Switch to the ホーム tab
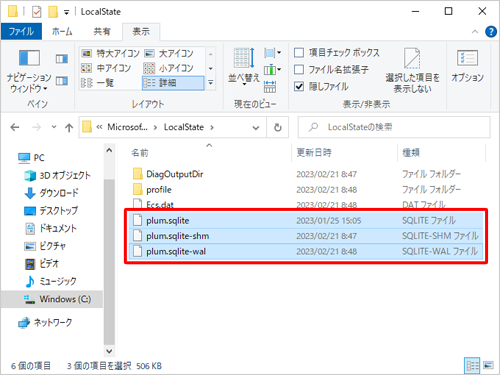The height and width of the screenshot is (375, 500). click(x=62, y=32)
